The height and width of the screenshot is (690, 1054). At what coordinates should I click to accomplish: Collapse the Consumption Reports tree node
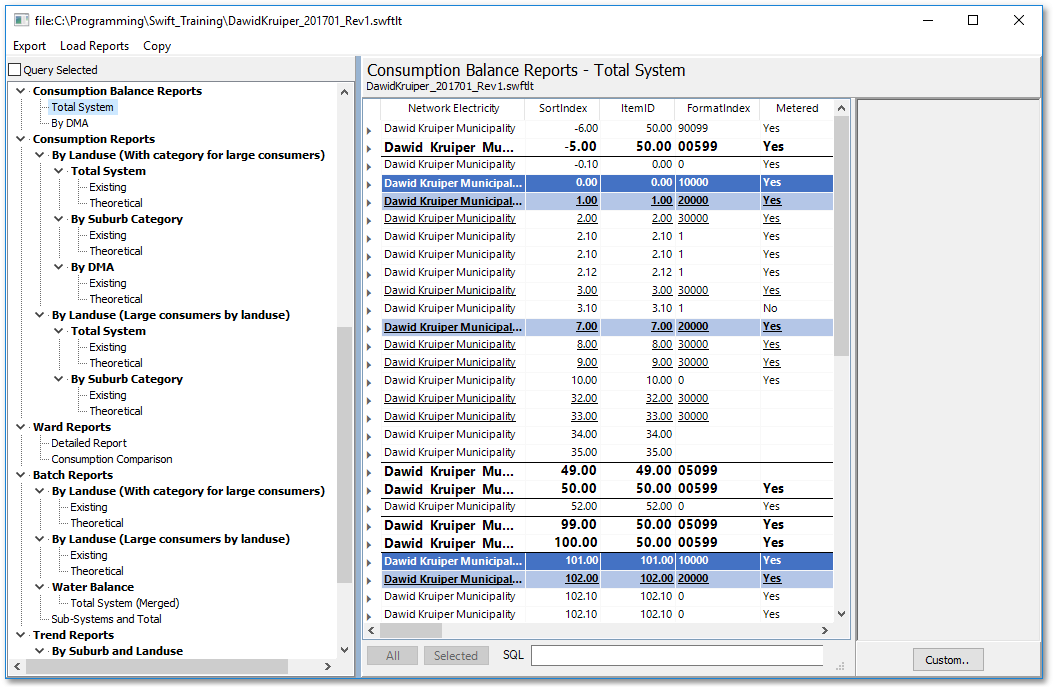(20, 139)
